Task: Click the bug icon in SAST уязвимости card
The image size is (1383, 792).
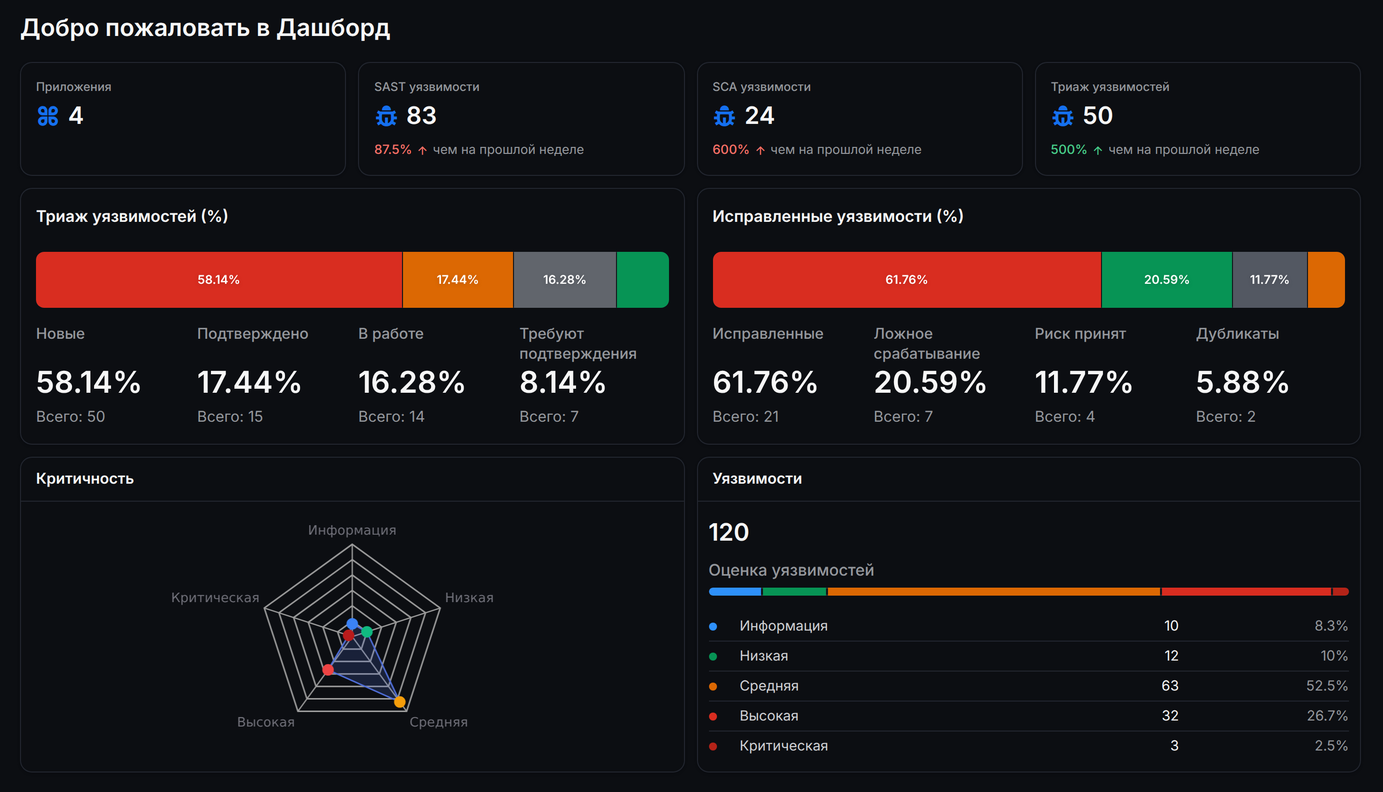Action: click(x=386, y=116)
